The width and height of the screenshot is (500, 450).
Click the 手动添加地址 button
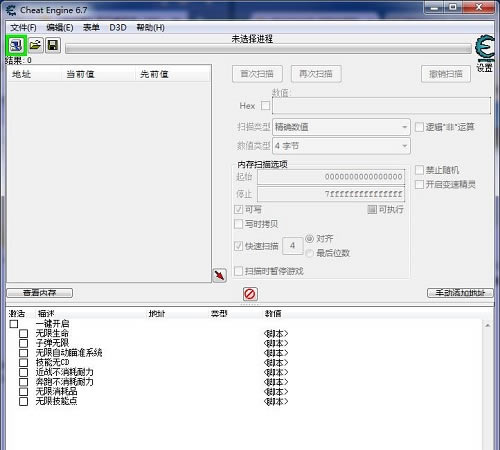[x=460, y=293]
